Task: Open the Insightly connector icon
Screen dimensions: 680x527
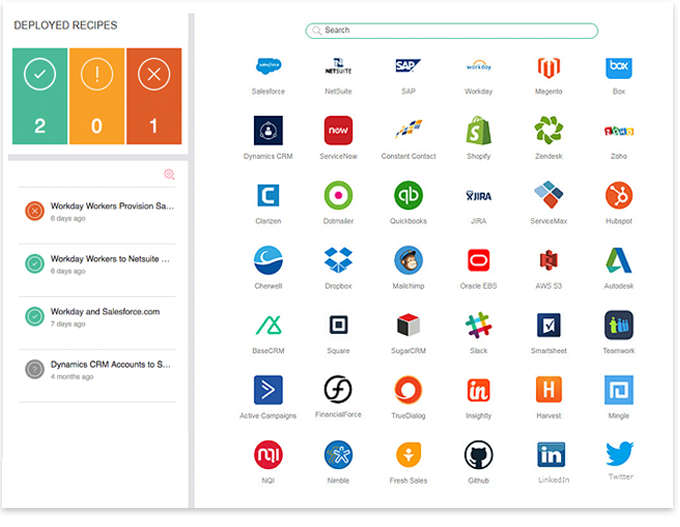Action: [x=478, y=390]
